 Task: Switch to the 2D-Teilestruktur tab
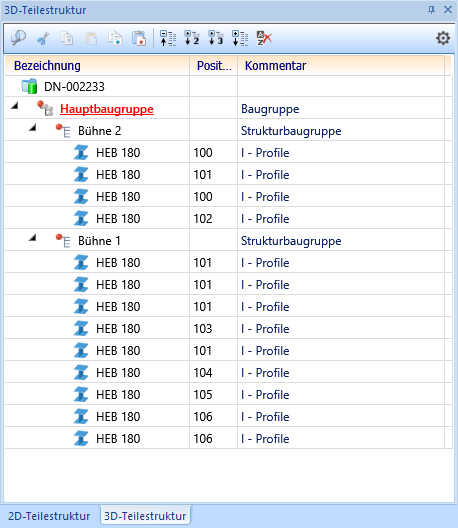[x=49, y=516]
